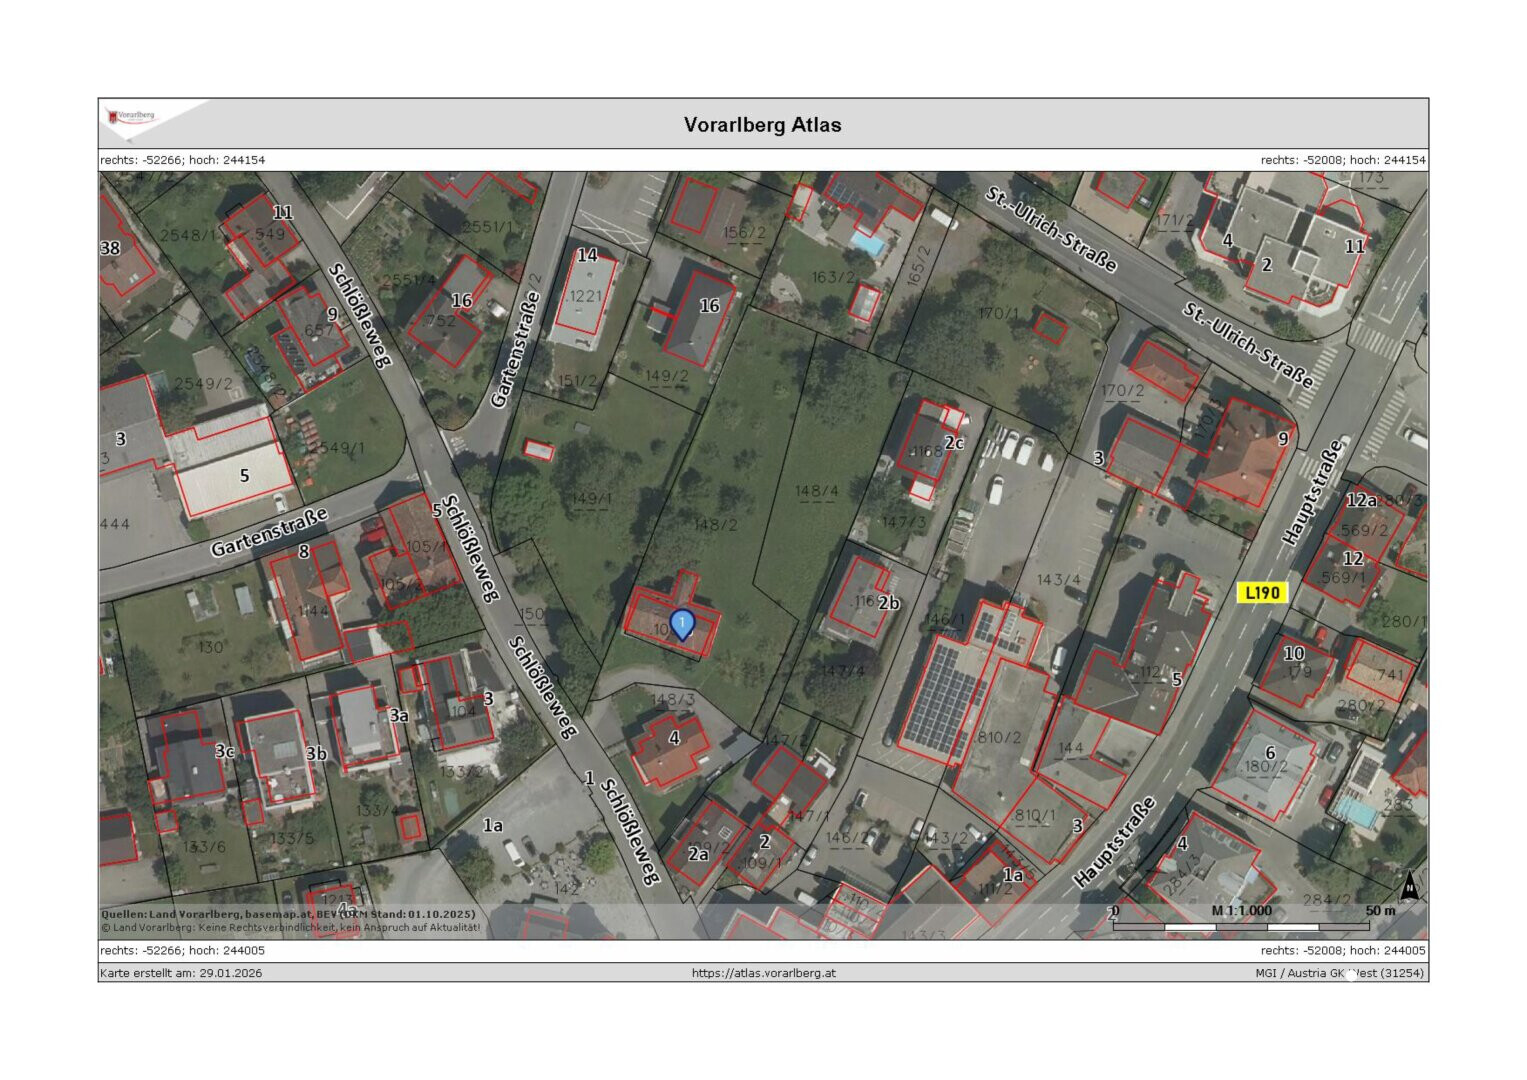Select parcel 148/2 in the meadow
Screen dimensions: 1527x1080
pos(715,524)
